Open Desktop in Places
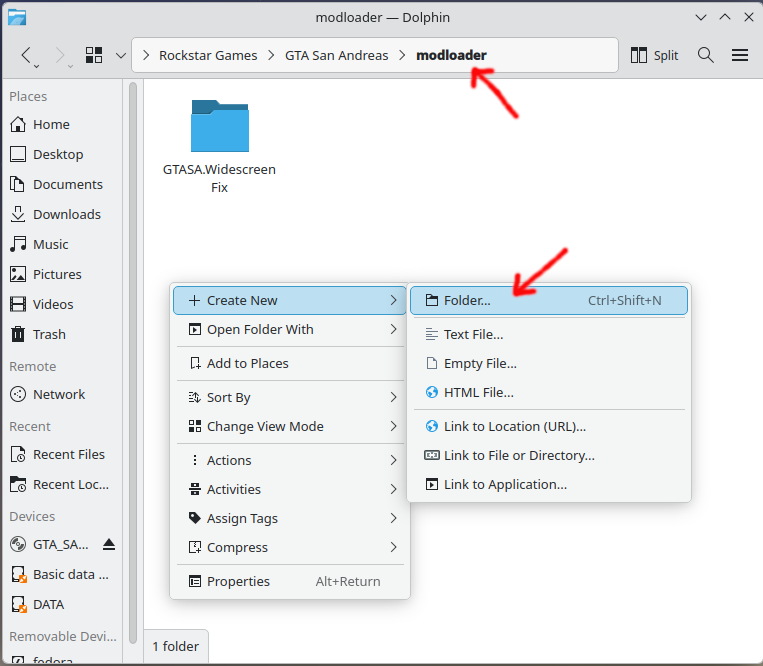This screenshot has width=763, height=666. [62, 154]
